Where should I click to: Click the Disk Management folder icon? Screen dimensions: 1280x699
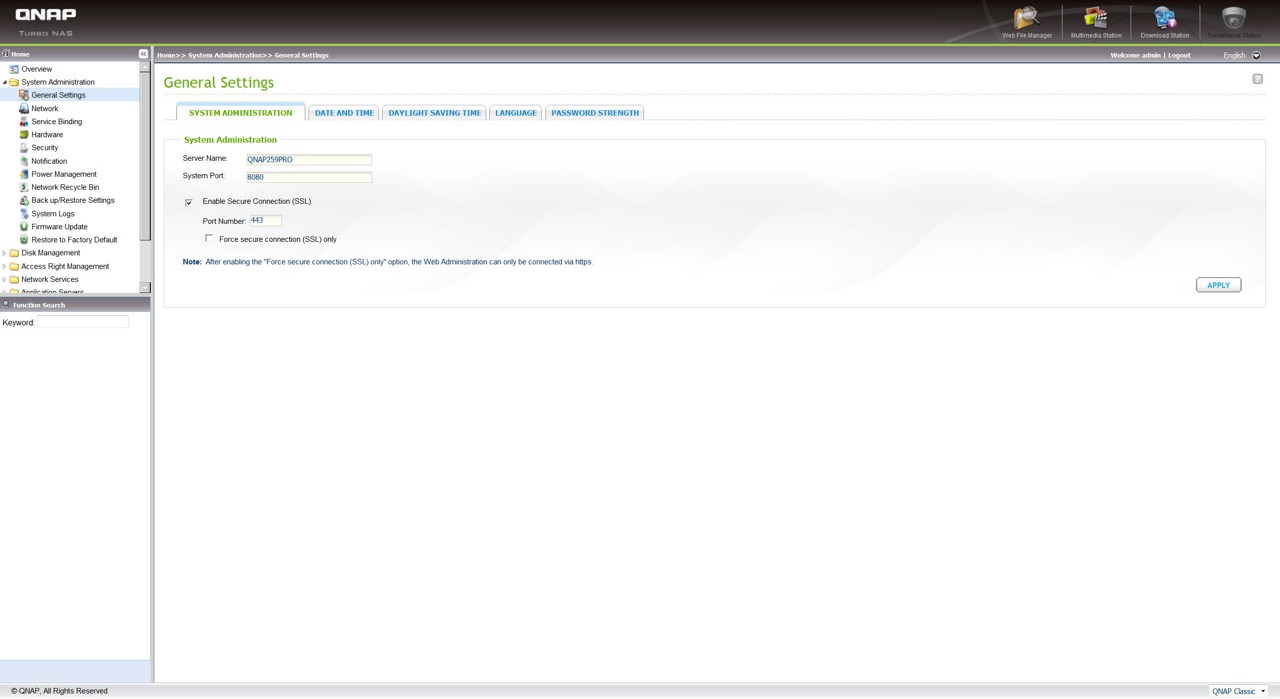pos(14,253)
